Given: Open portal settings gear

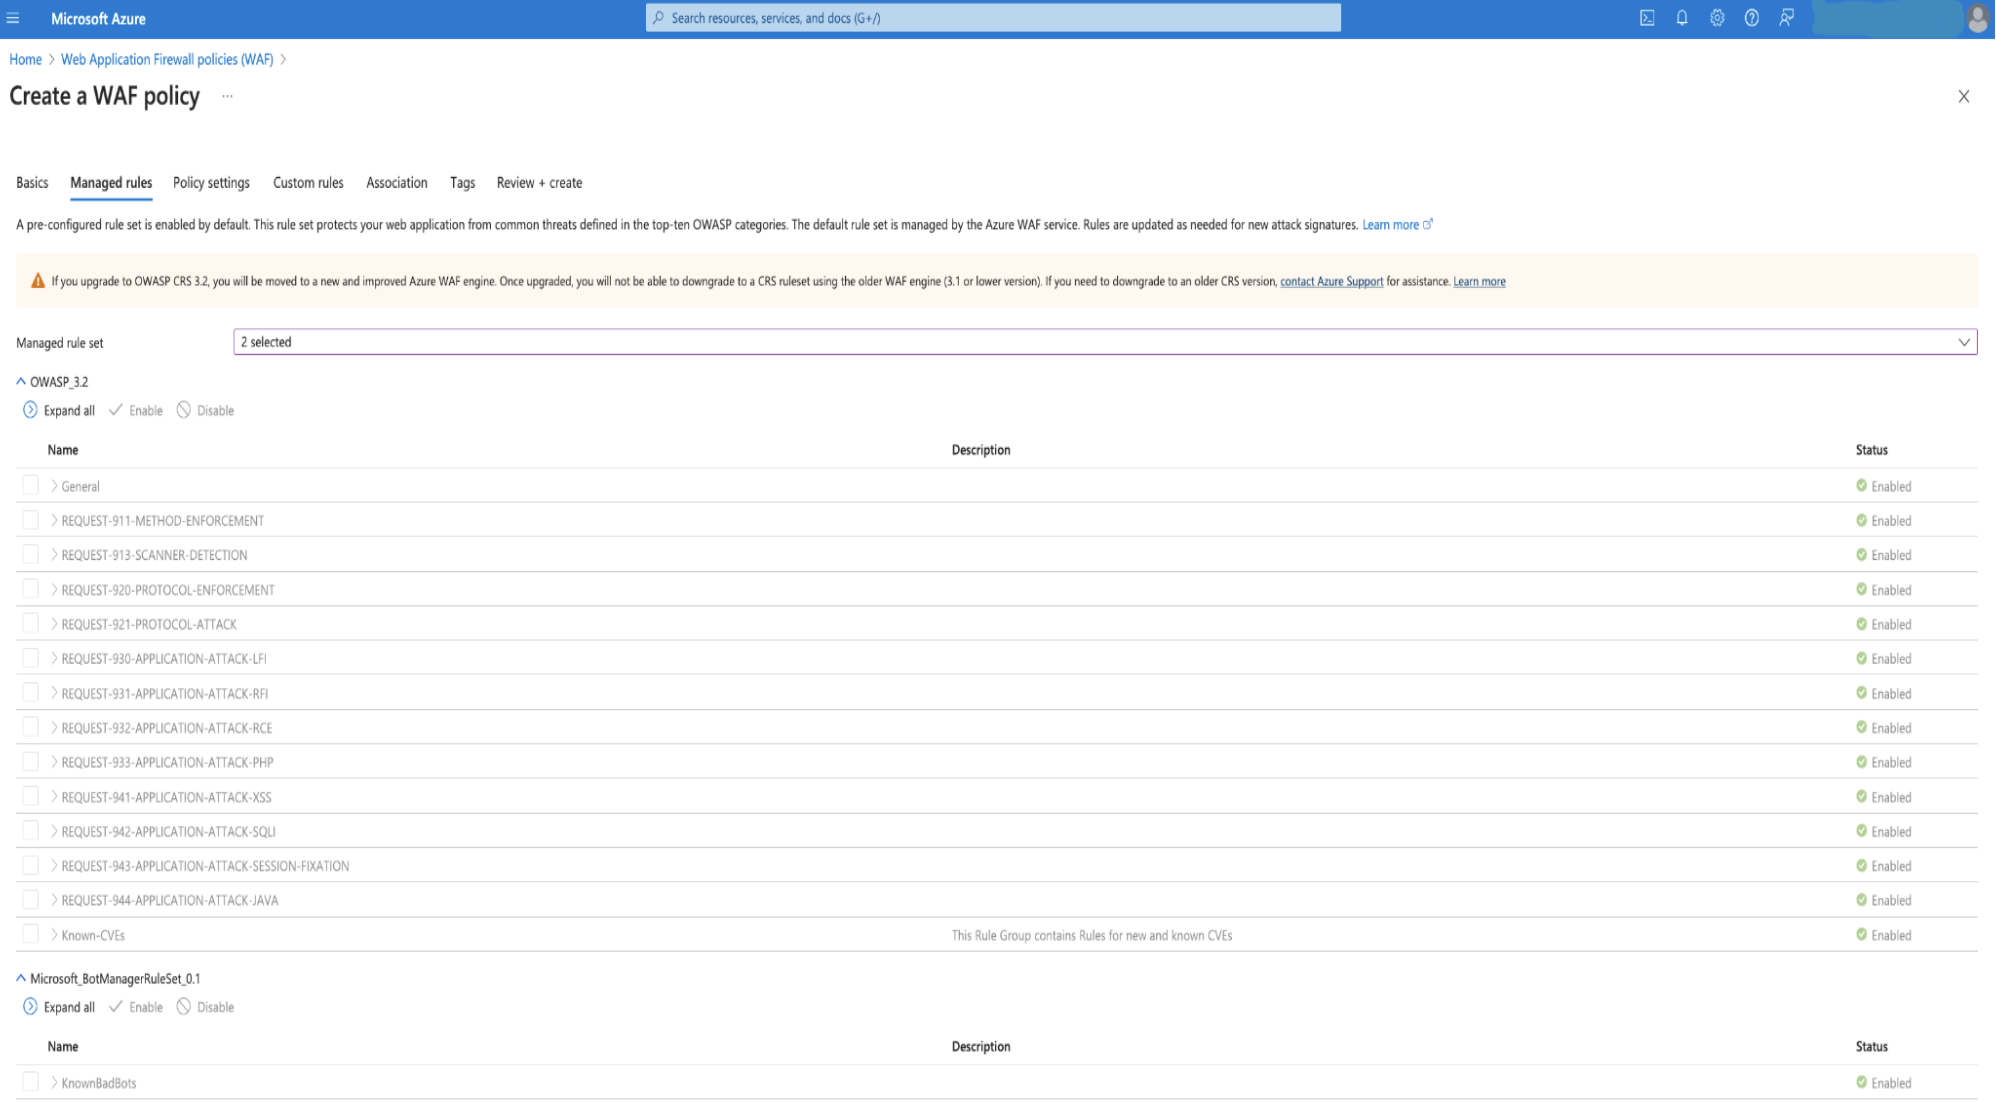Looking at the screenshot, I should click(1717, 18).
